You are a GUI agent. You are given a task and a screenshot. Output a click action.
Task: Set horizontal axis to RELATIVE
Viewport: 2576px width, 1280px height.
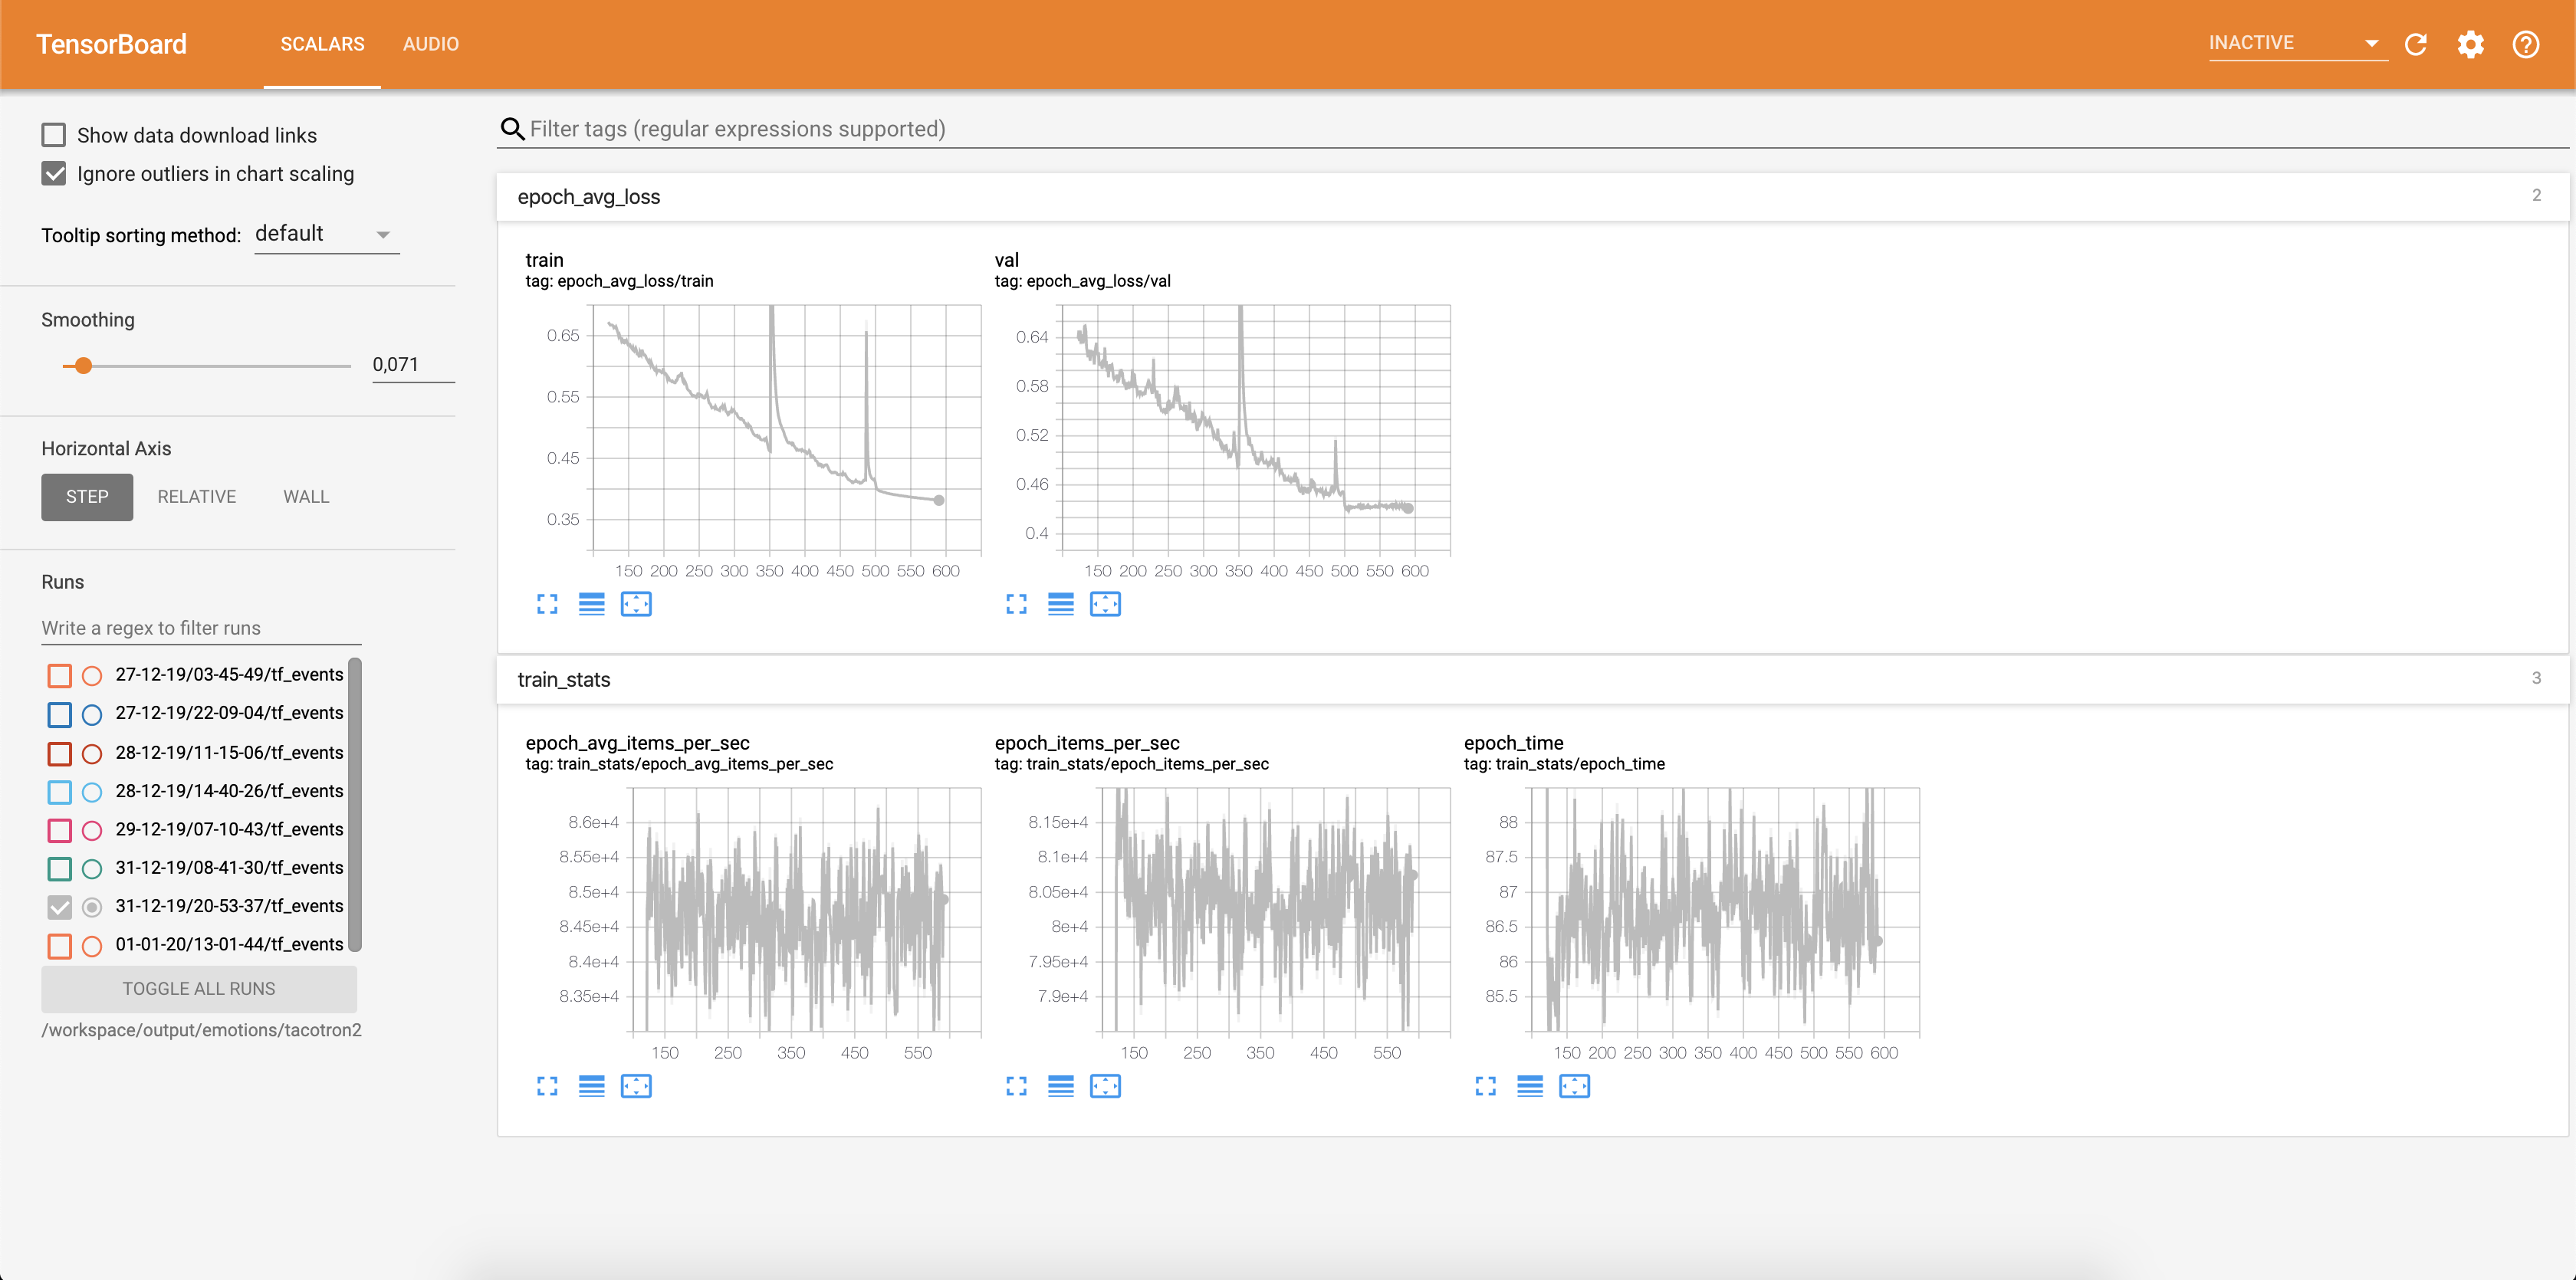coord(197,497)
